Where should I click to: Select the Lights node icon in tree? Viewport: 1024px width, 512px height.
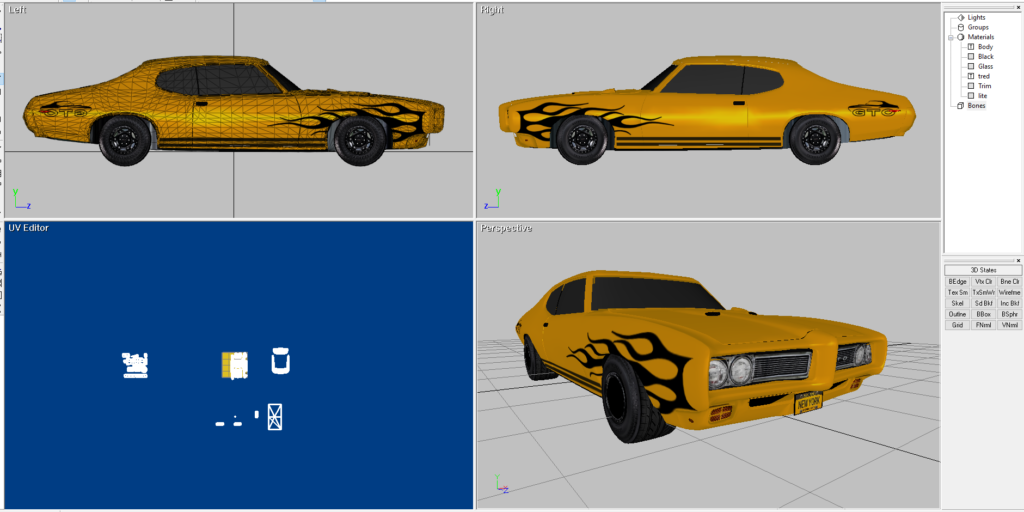(961, 17)
